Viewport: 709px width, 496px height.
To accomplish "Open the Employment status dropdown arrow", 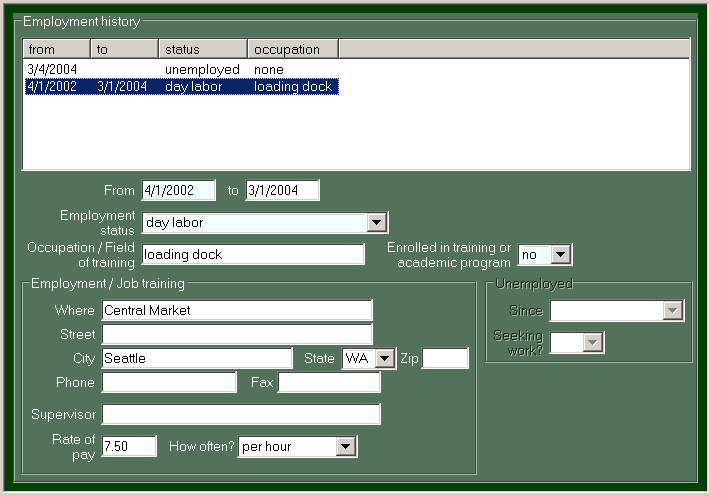I will pyautogui.click(x=377, y=222).
